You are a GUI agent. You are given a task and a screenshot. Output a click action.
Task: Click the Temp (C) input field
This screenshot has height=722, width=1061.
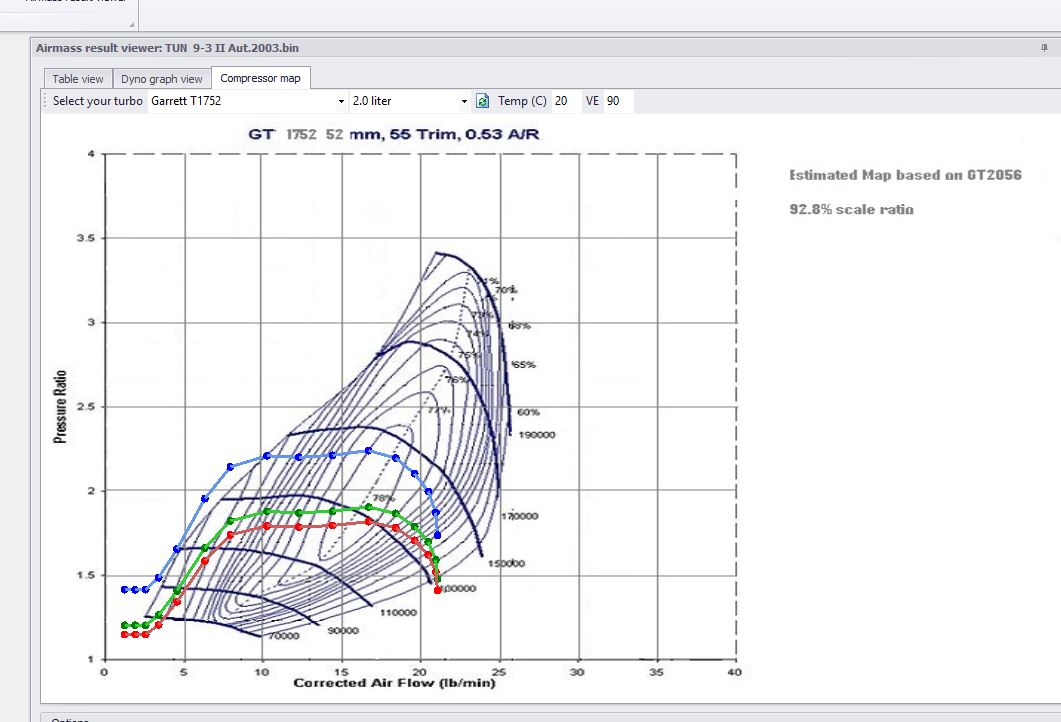[x=566, y=101]
